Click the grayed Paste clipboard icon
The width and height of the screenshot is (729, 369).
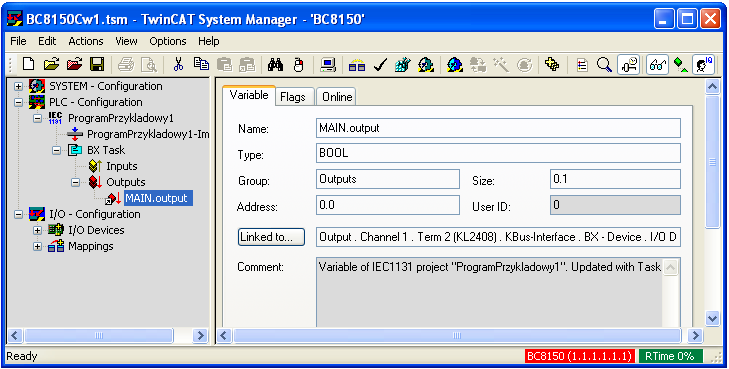click(224, 64)
